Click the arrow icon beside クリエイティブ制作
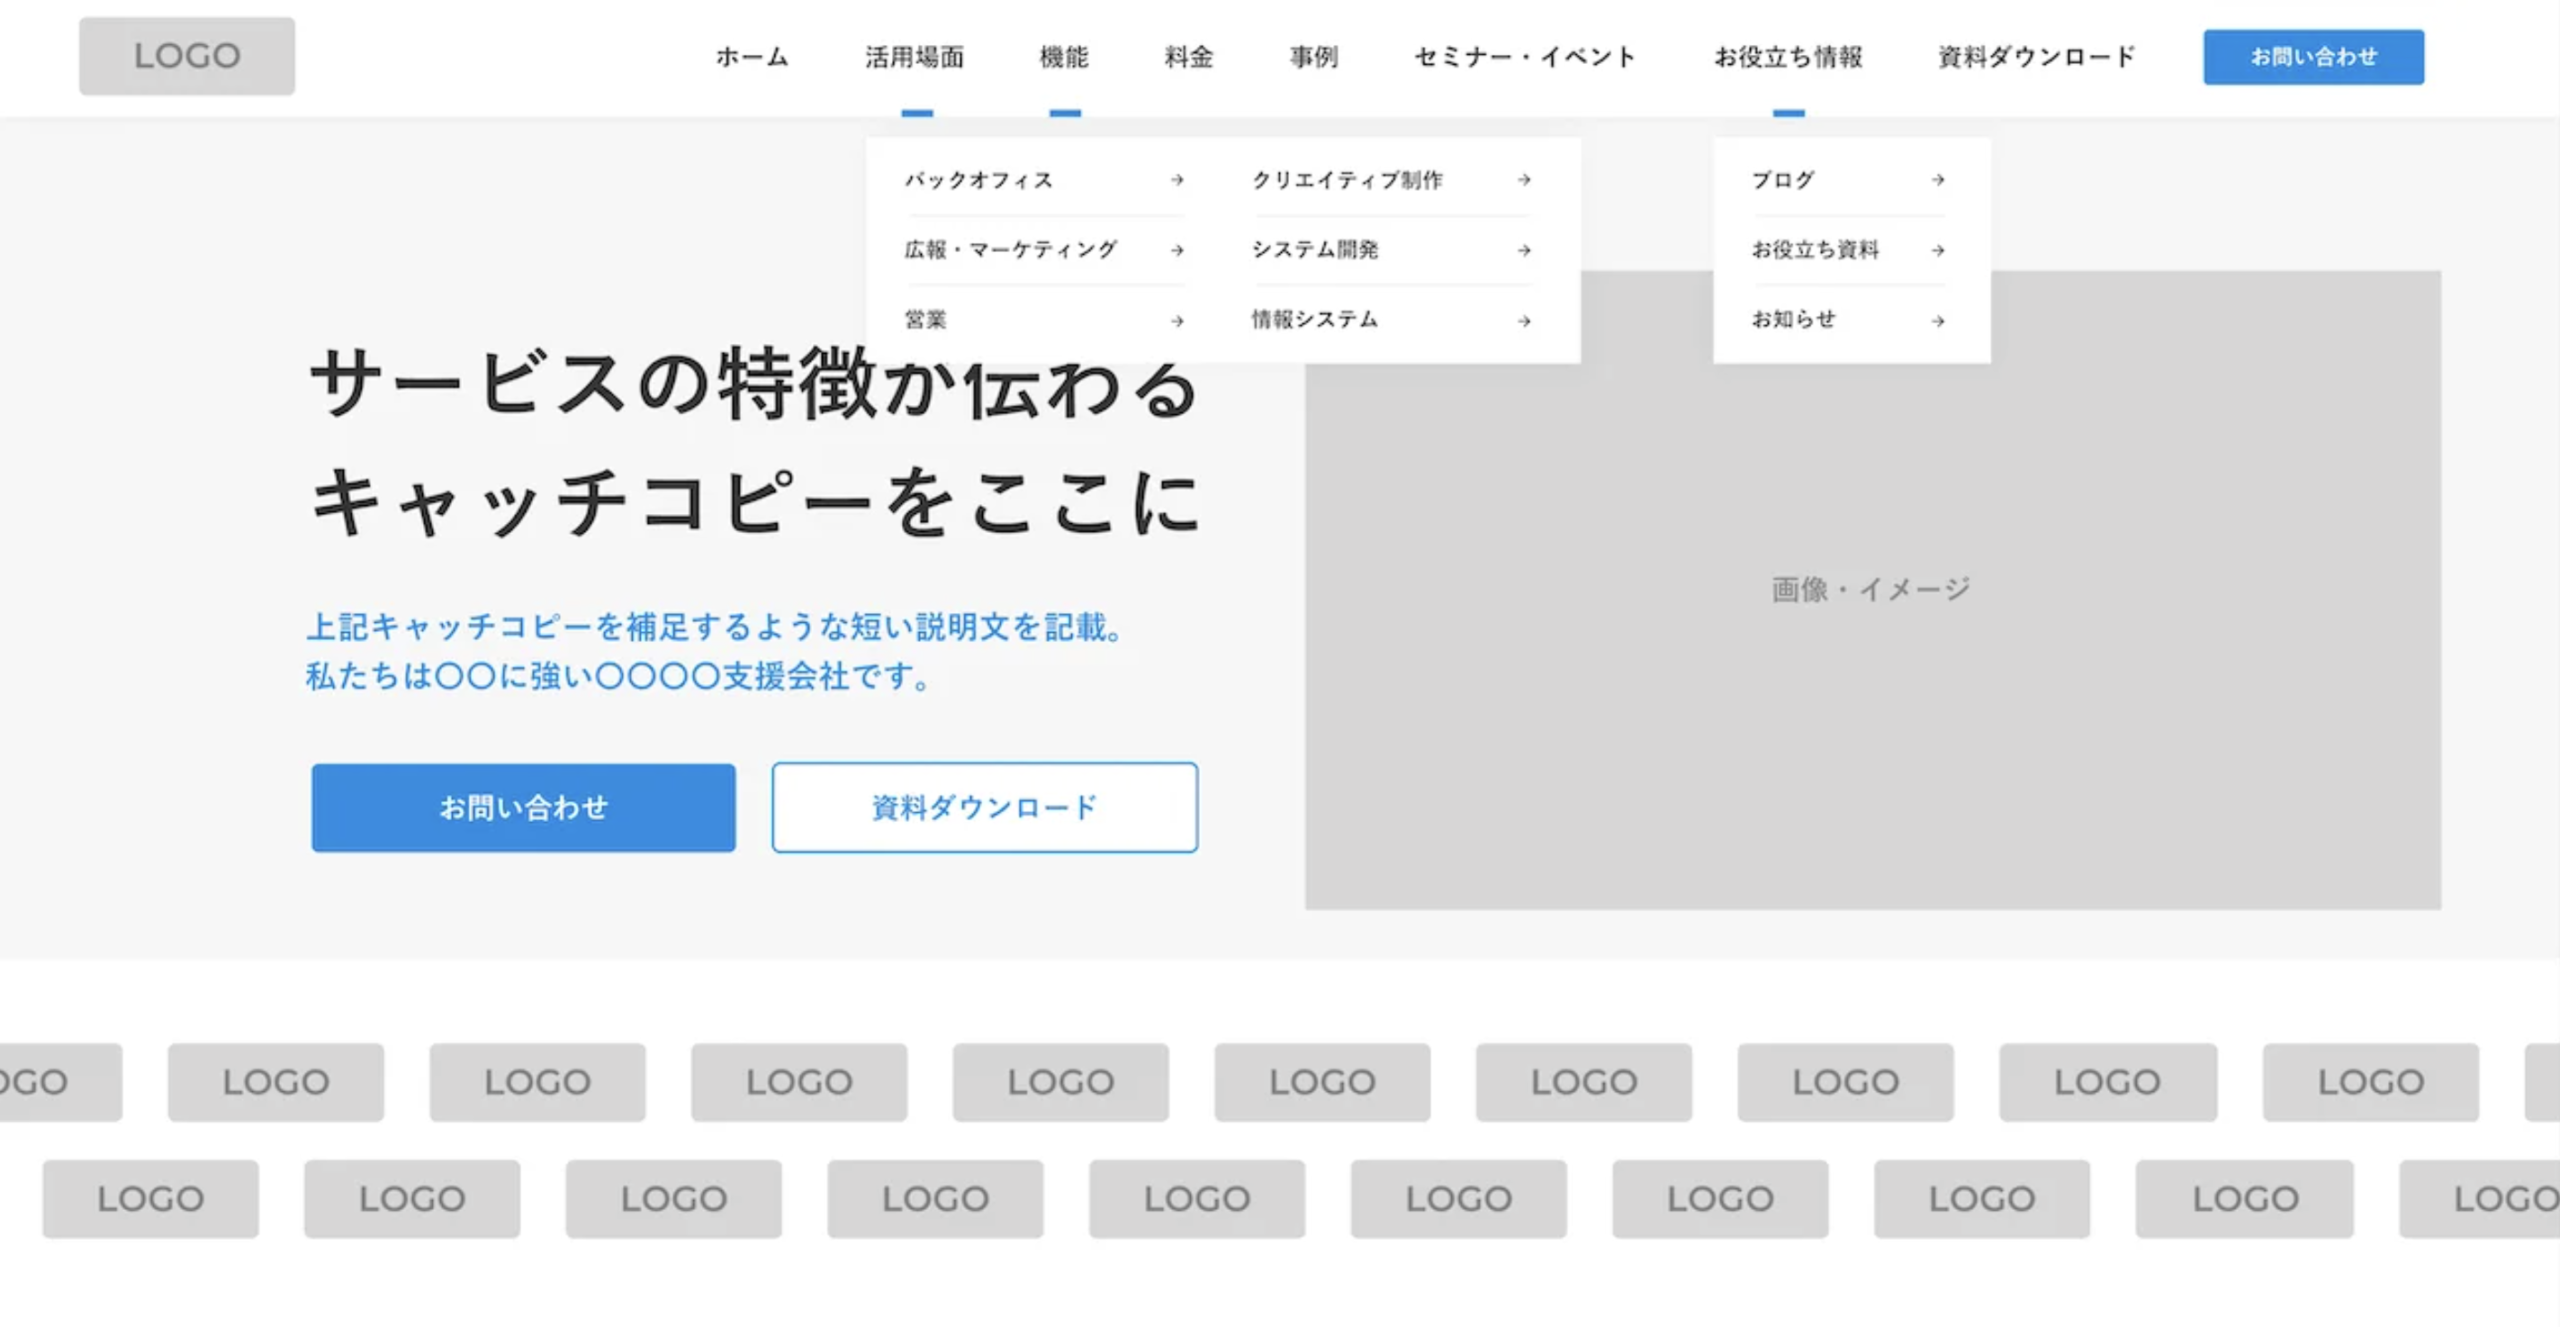Viewport: 2560px width, 1327px height. pos(1524,180)
